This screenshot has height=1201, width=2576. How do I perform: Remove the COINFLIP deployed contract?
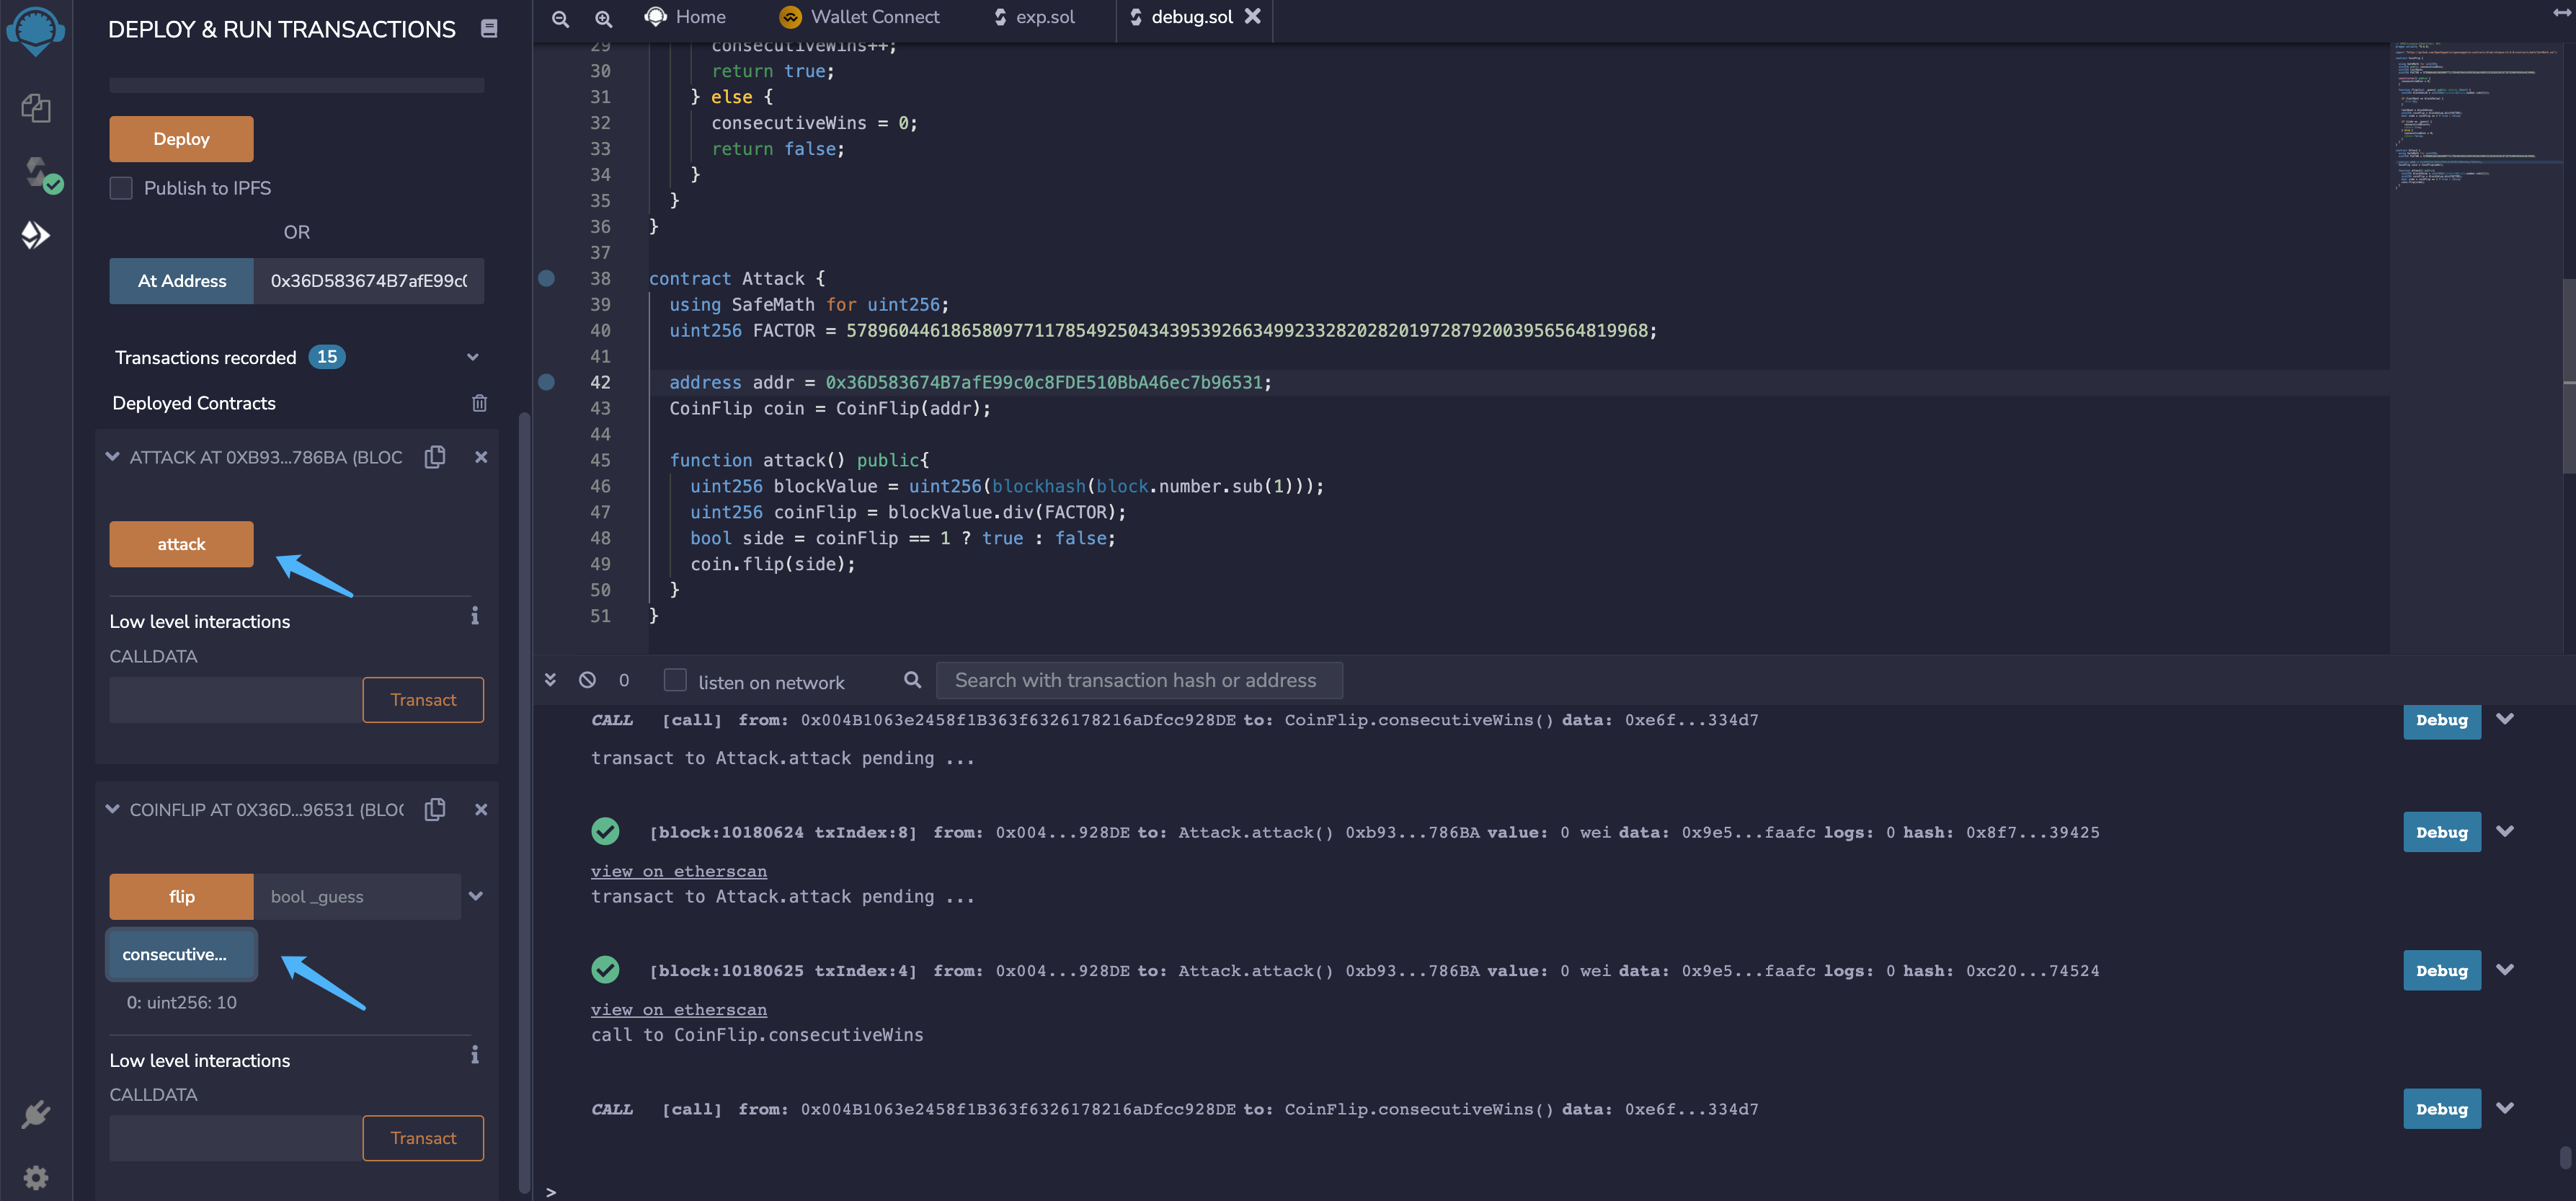coord(481,809)
